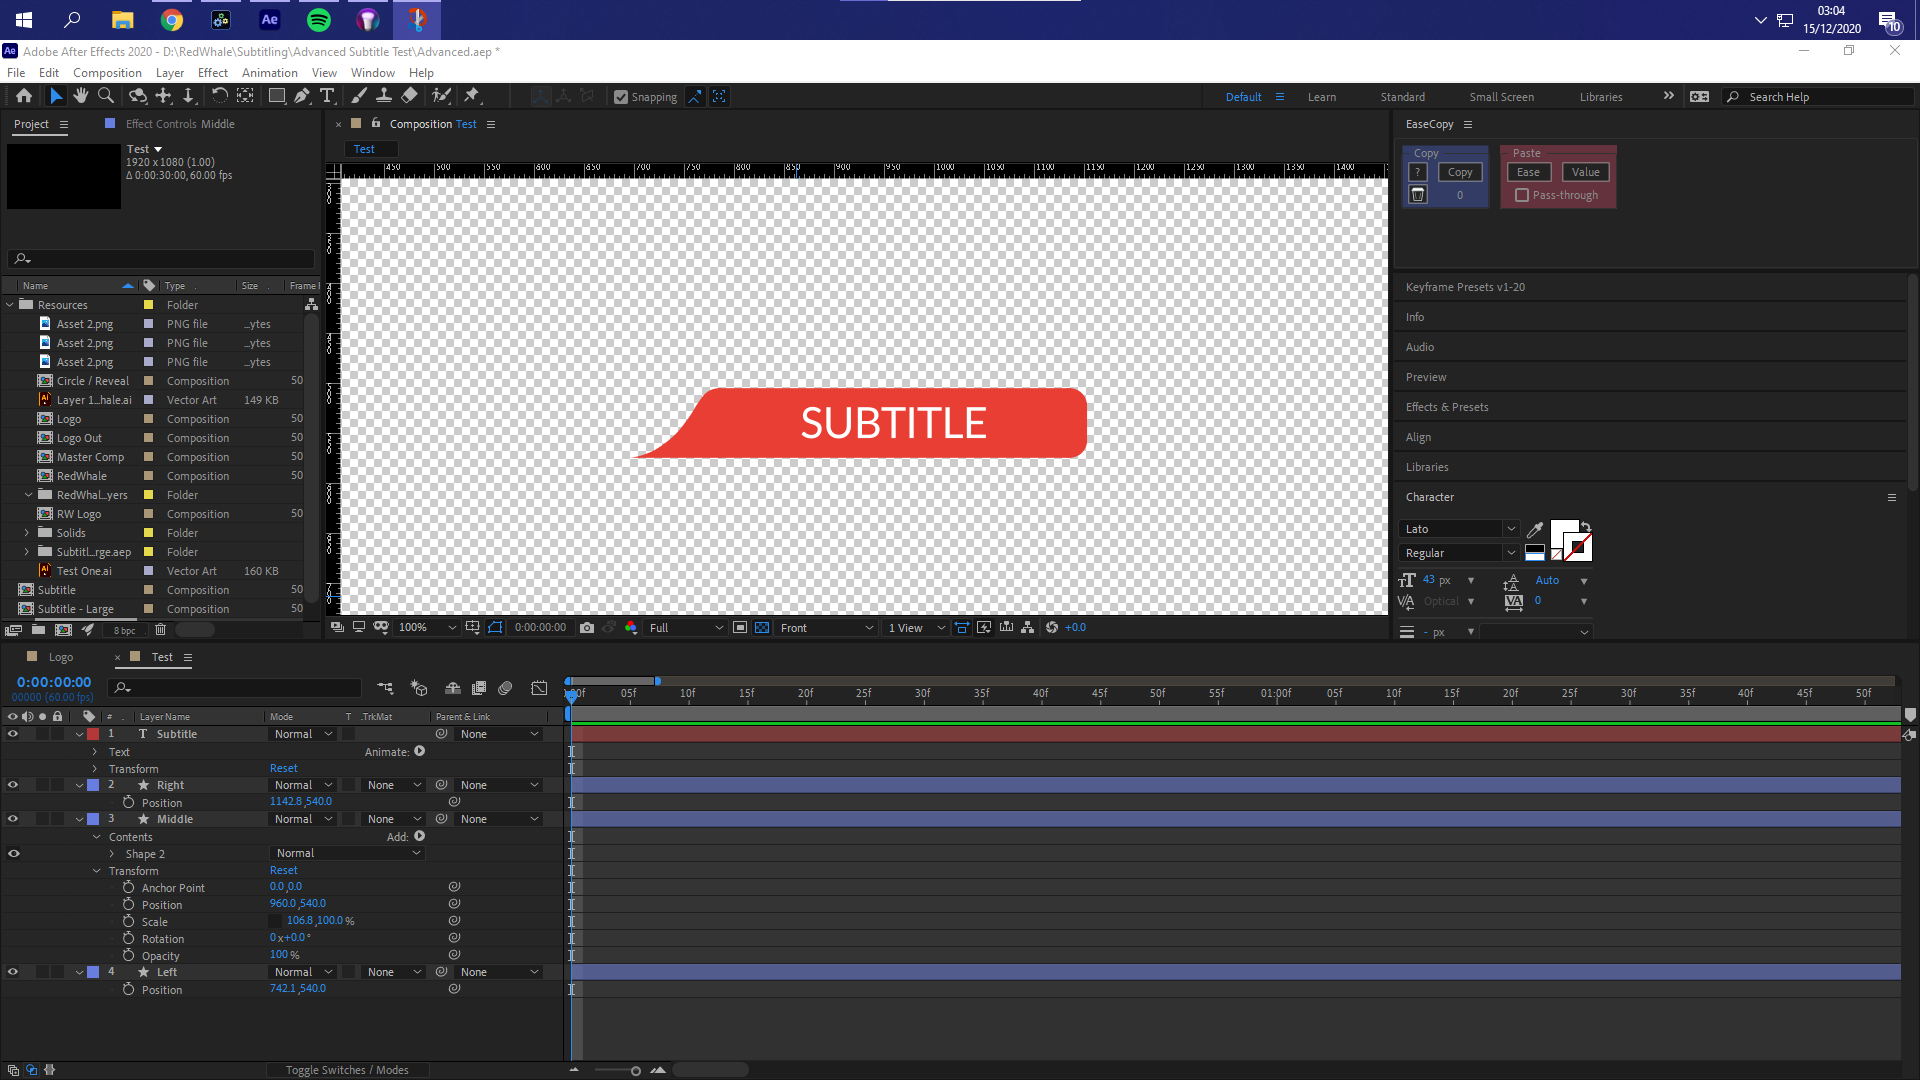Select the Pen tool in the toolbar
This screenshot has width=1920, height=1080.
(302, 96)
